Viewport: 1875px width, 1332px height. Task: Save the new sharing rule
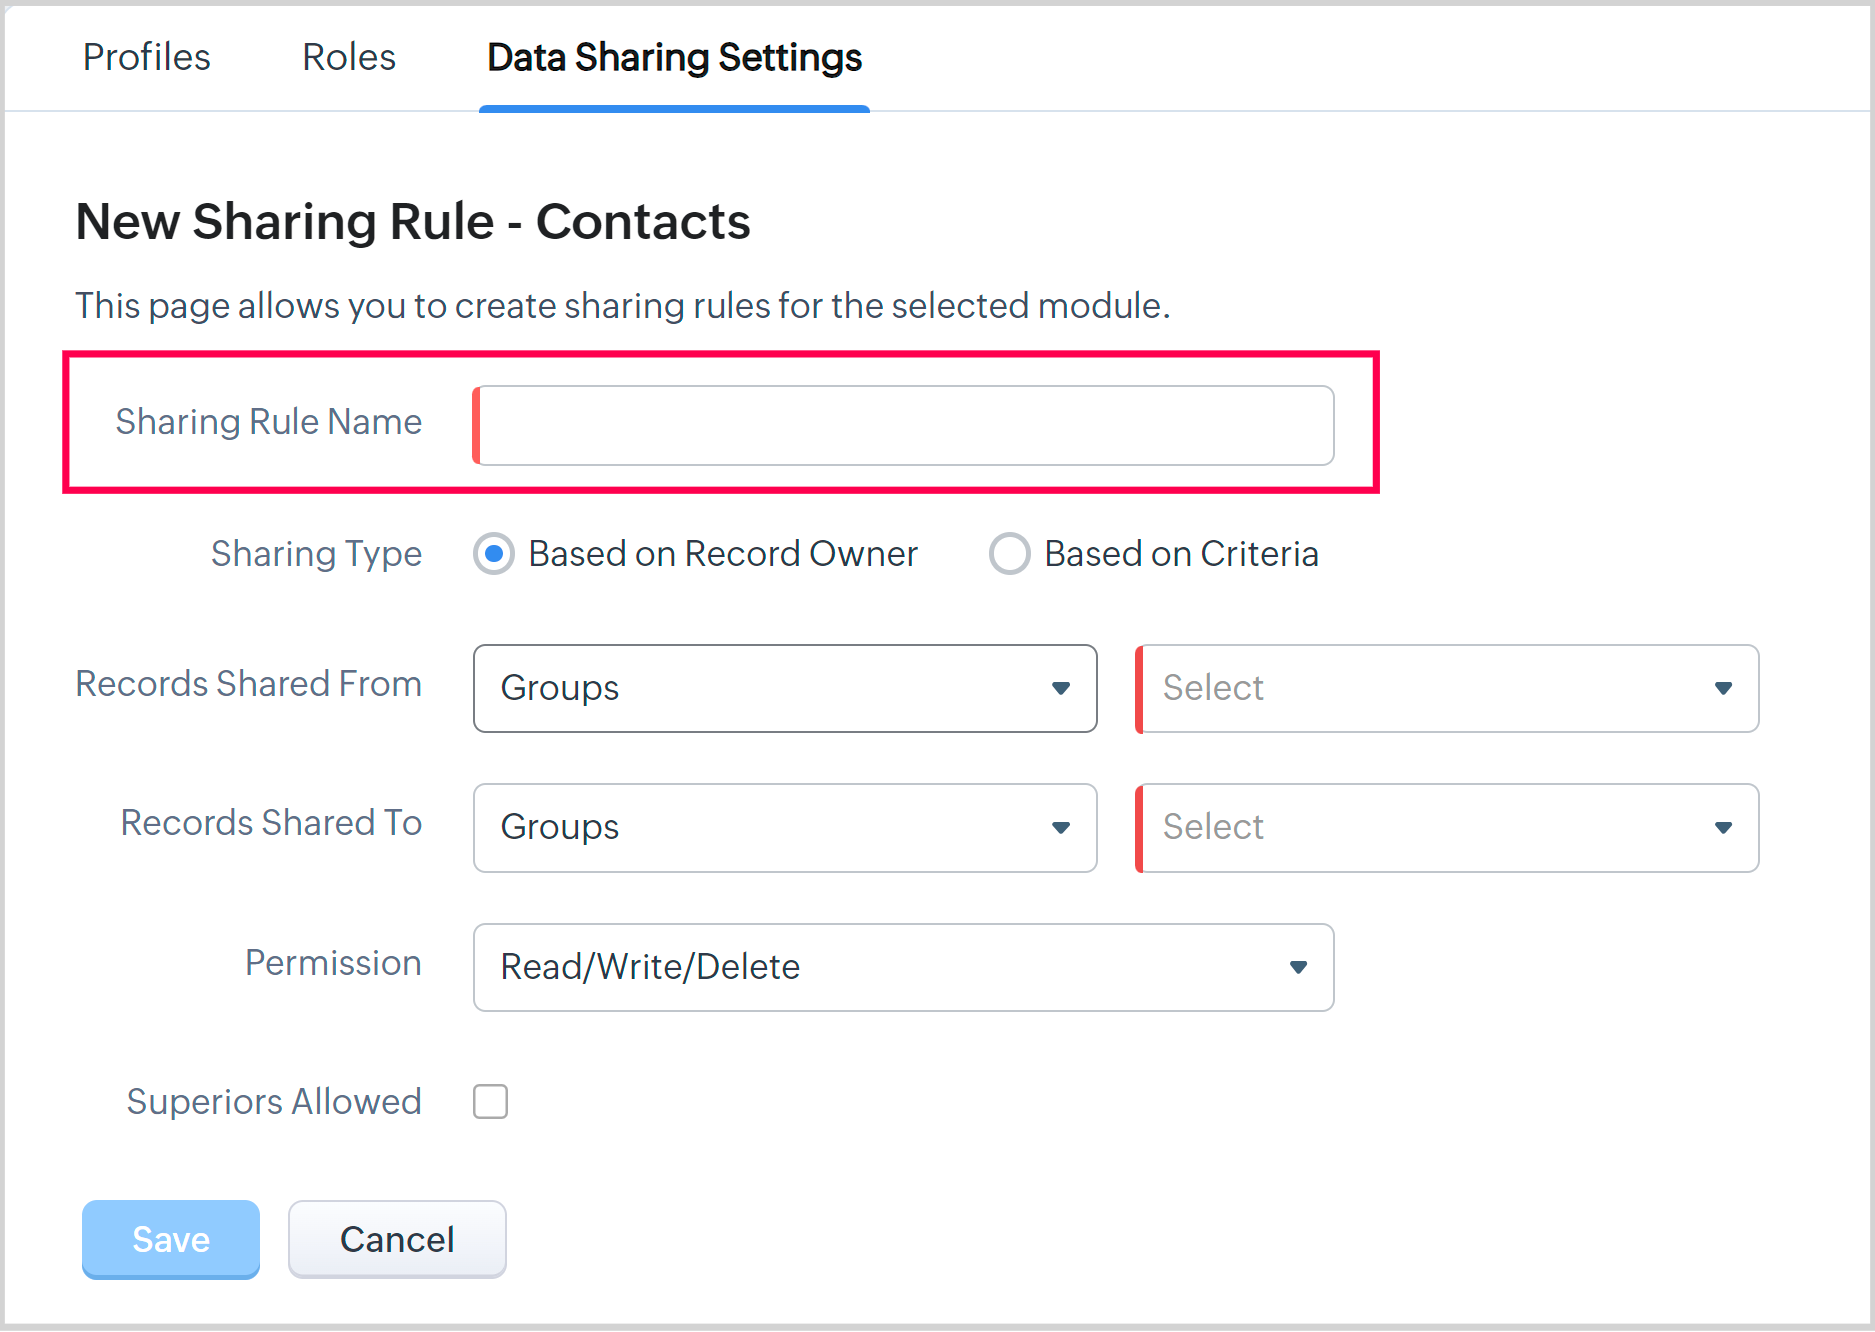[171, 1239]
